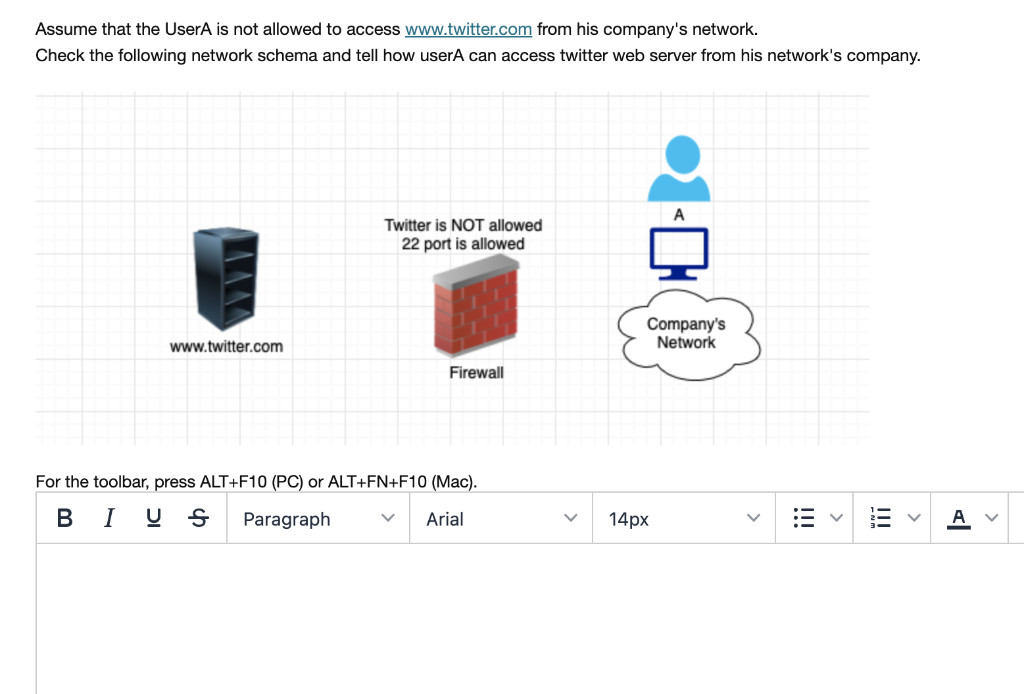1024x694 pixels.
Task: Click inside the answer text editor area
Action: 530,618
